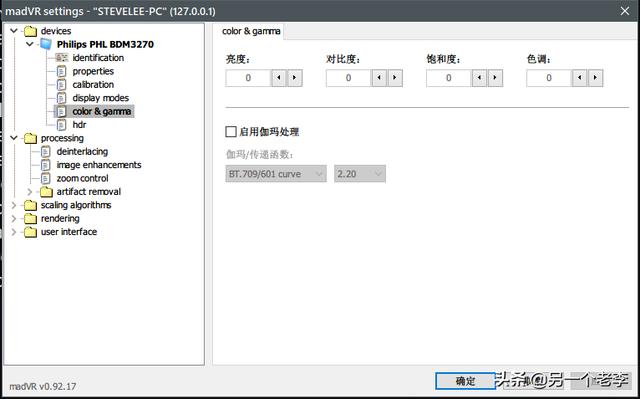
Task: Open zoom control settings page
Action: tap(82, 178)
